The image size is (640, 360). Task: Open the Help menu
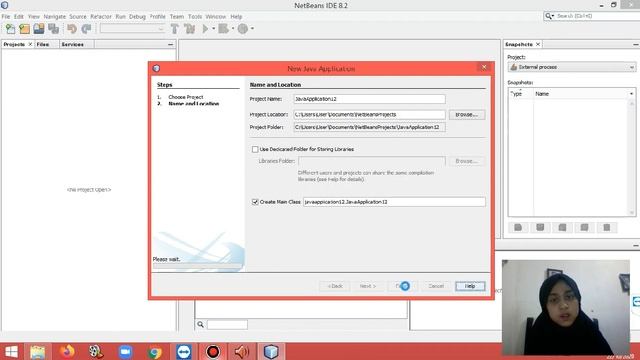coord(236,17)
